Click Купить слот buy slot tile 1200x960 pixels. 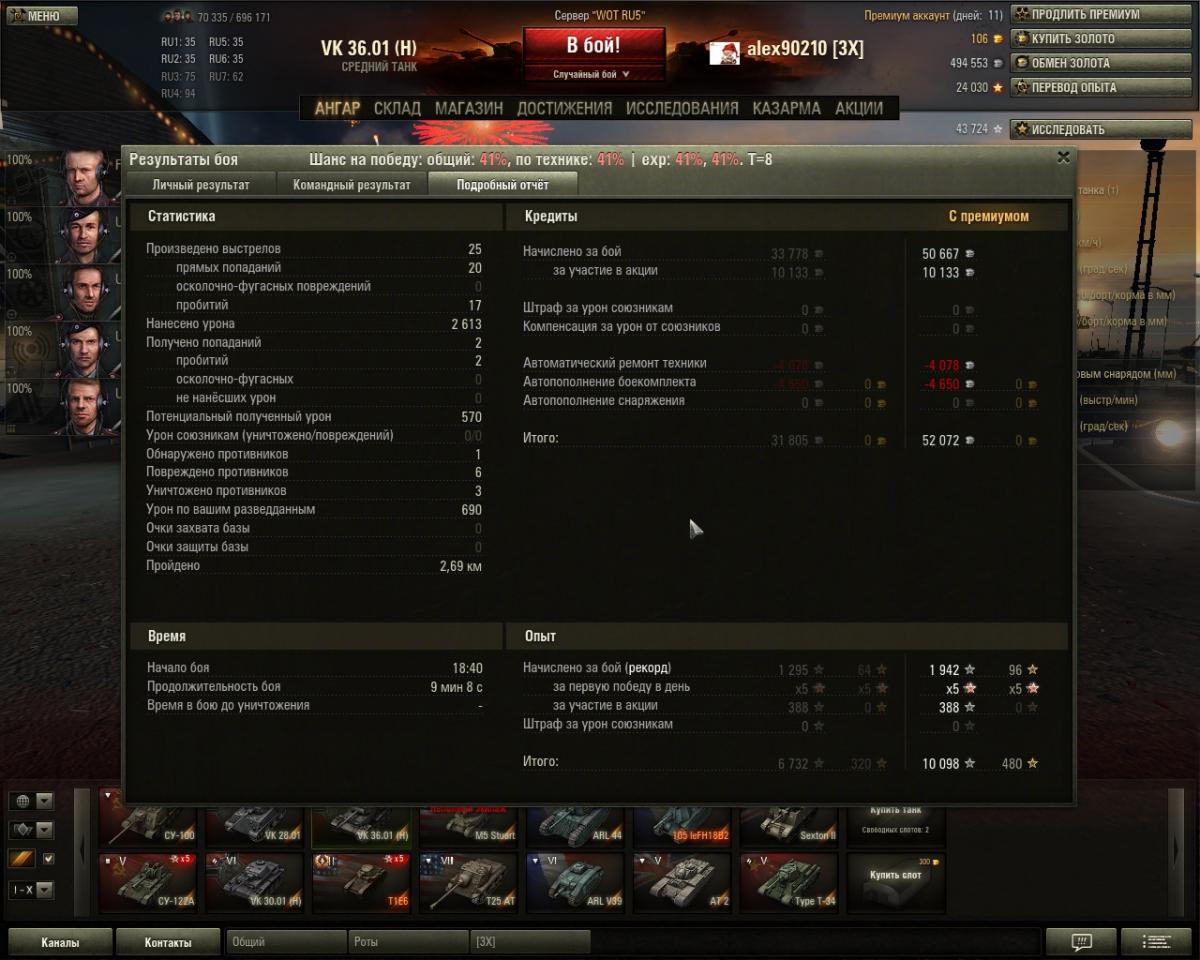click(x=896, y=881)
